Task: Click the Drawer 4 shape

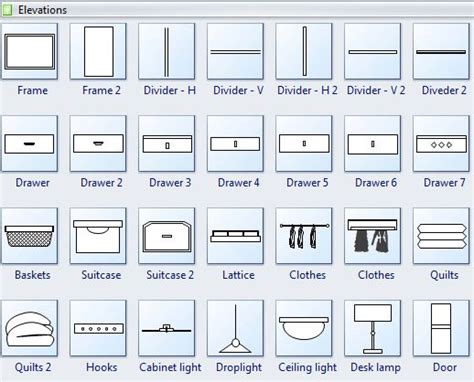Action: (235, 144)
